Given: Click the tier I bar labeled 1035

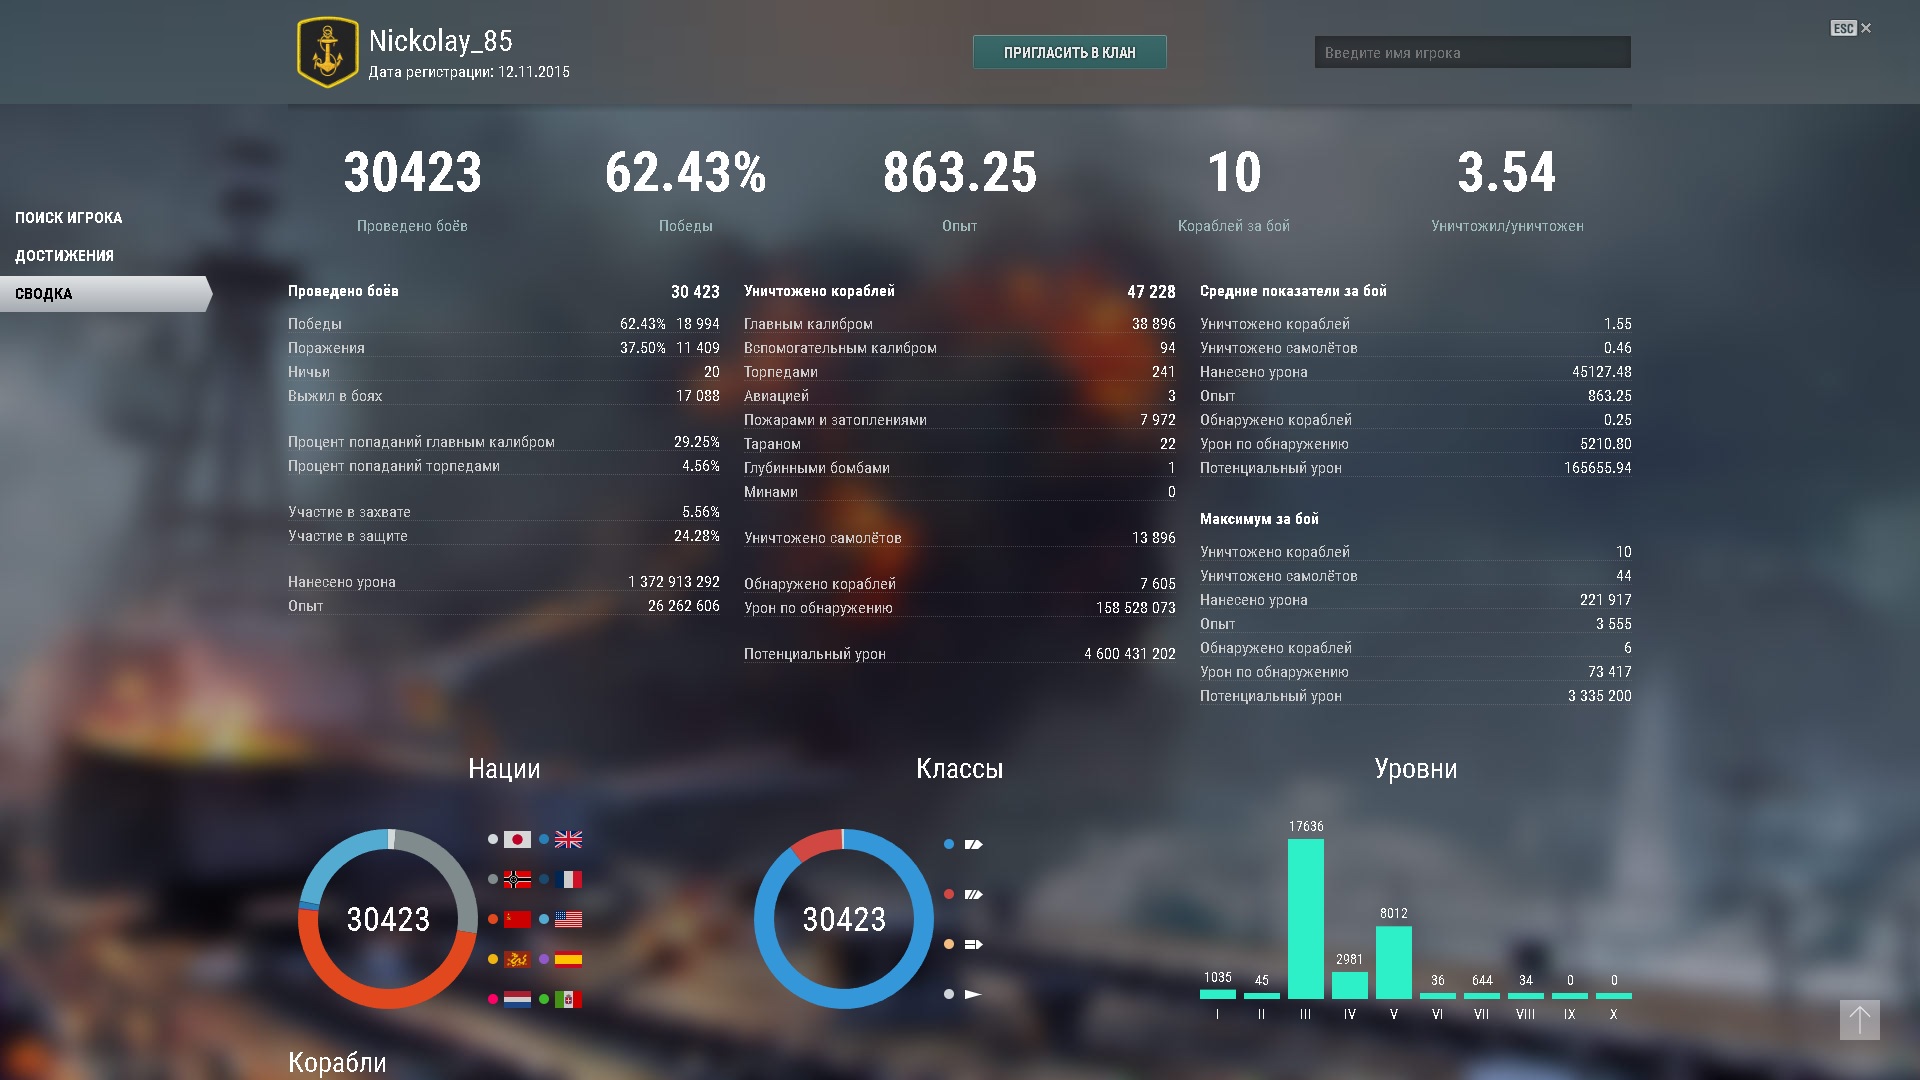Looking at the screenshot, I should [x=1217, y=994].
